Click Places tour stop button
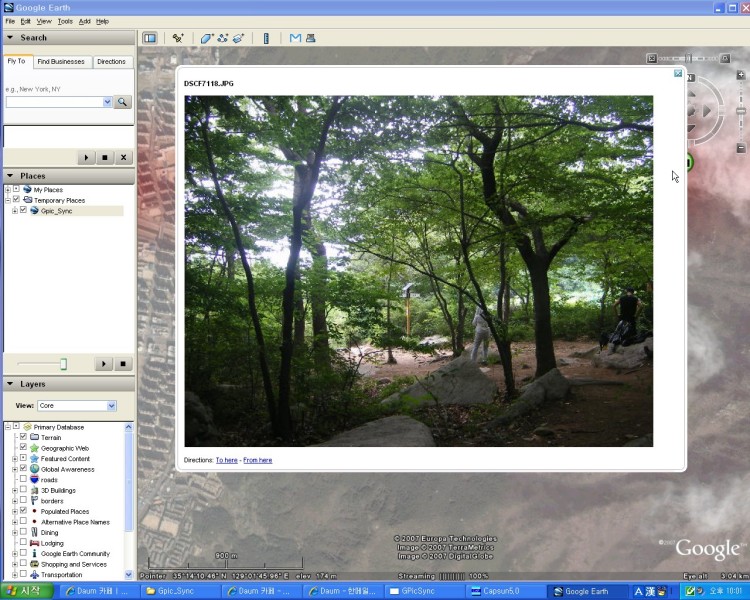750x600 pixels. [123, 364]
